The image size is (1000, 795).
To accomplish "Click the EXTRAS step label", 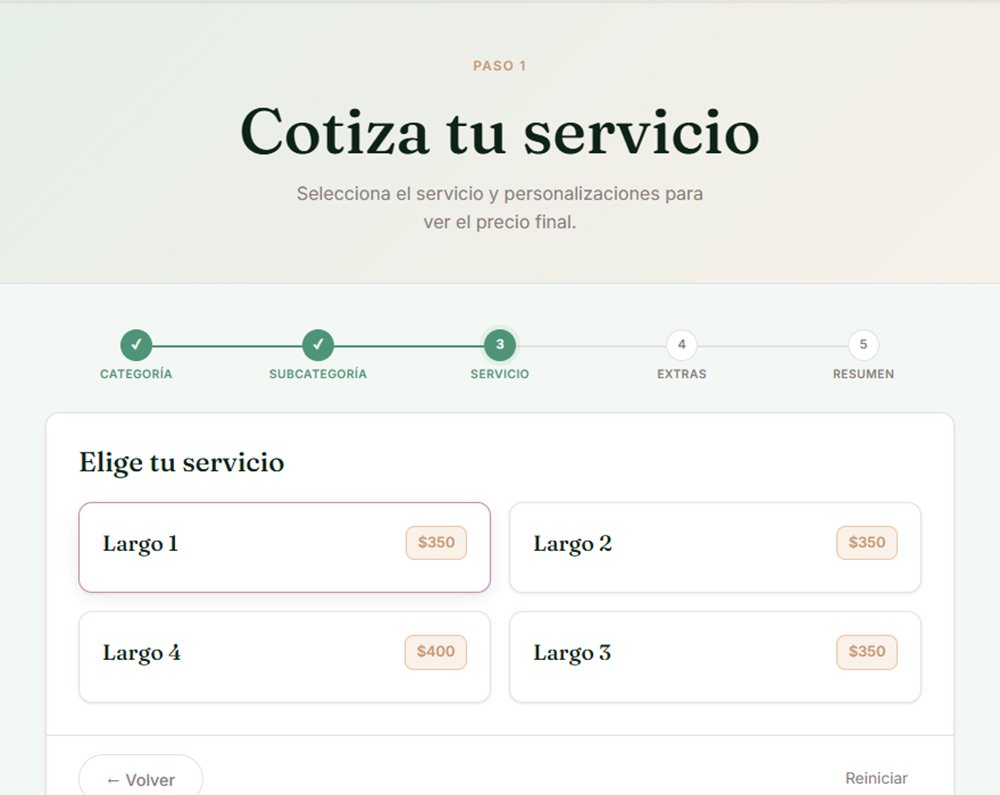I will tap(682, 374).
